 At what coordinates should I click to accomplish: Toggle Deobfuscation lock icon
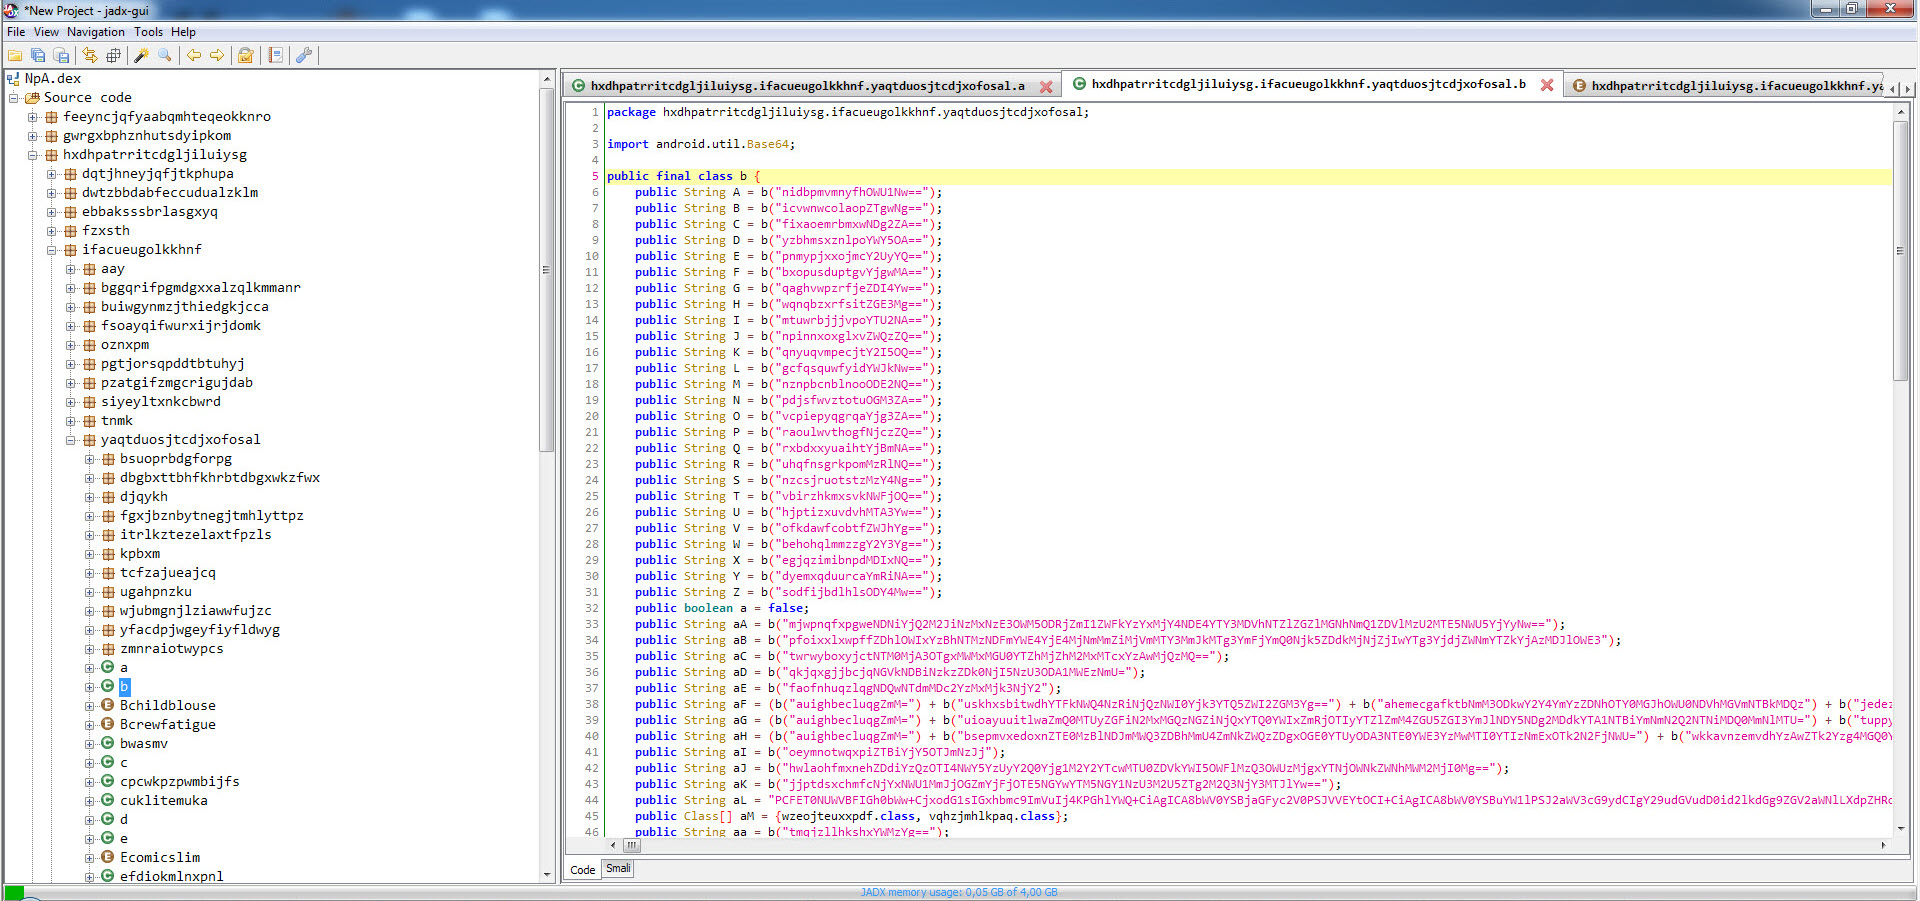pyautogui.click(x=245, y=56)
